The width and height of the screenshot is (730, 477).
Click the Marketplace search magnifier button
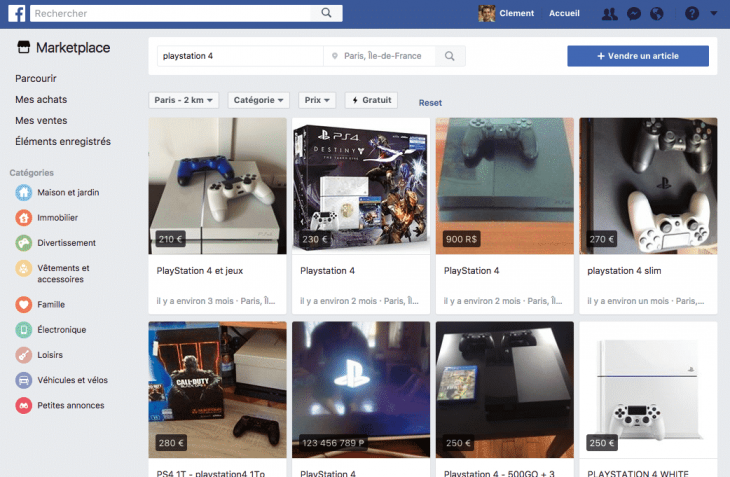(449, 56)
